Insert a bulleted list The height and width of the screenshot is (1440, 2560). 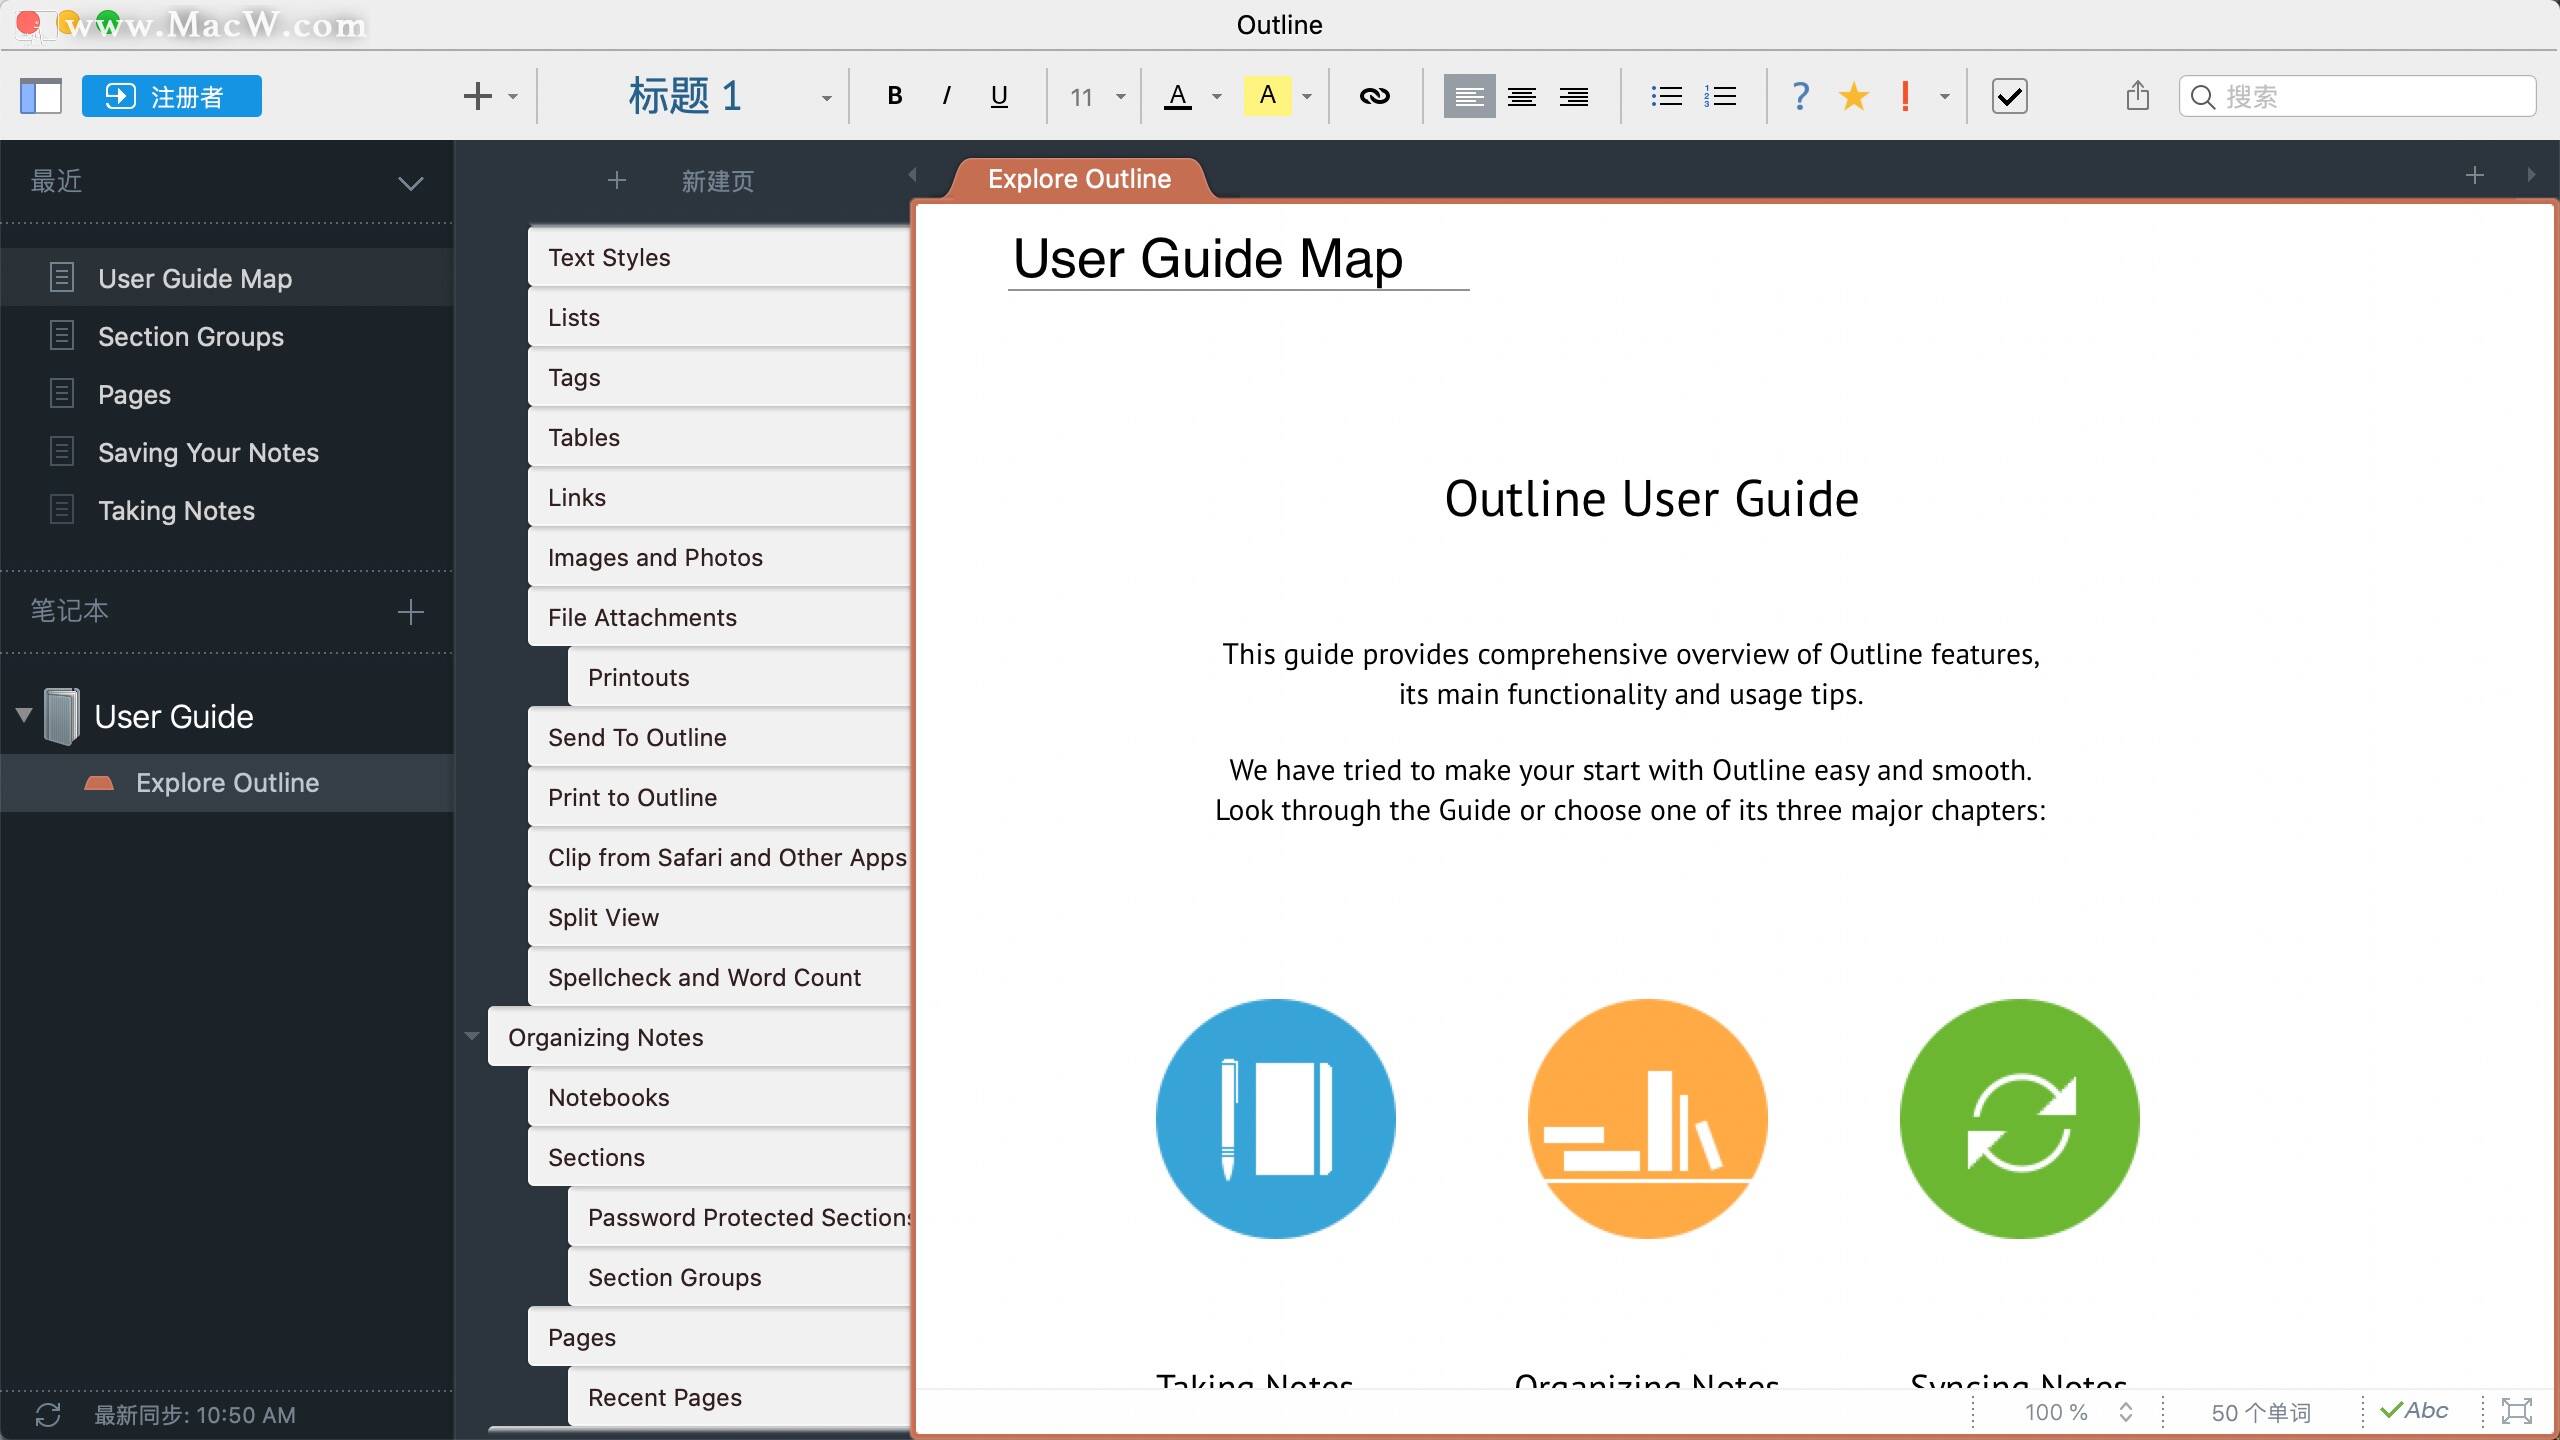[x=1666, y=96]
